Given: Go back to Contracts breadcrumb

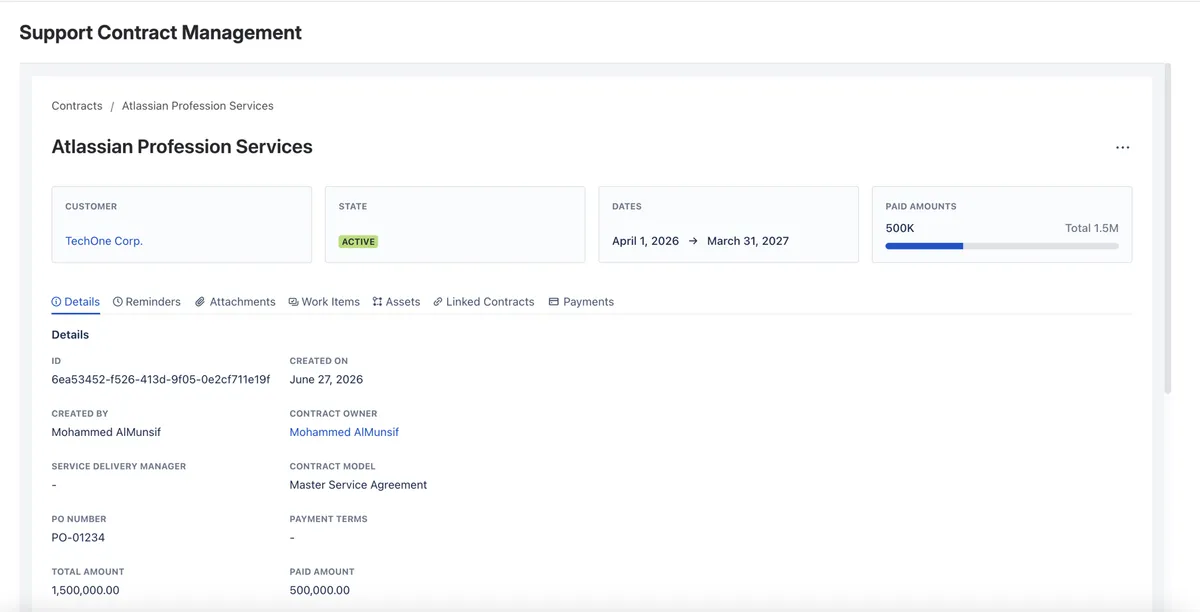Looking at the screenshot, I should point(77,106).
